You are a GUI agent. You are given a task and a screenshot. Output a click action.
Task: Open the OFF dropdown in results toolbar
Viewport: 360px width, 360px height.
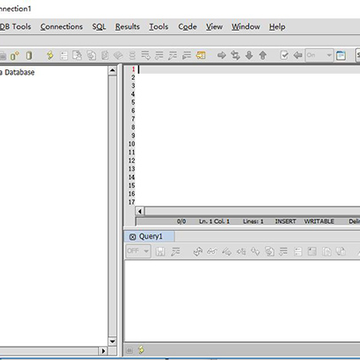(138, 251)
